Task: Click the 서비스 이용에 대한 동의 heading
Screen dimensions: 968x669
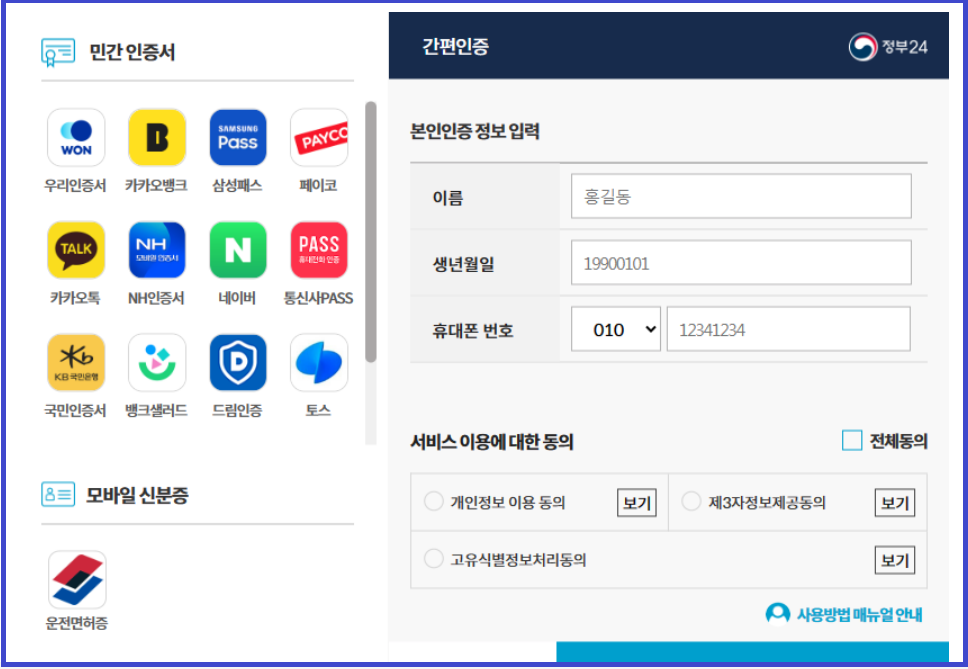Action: coord(492,442)
